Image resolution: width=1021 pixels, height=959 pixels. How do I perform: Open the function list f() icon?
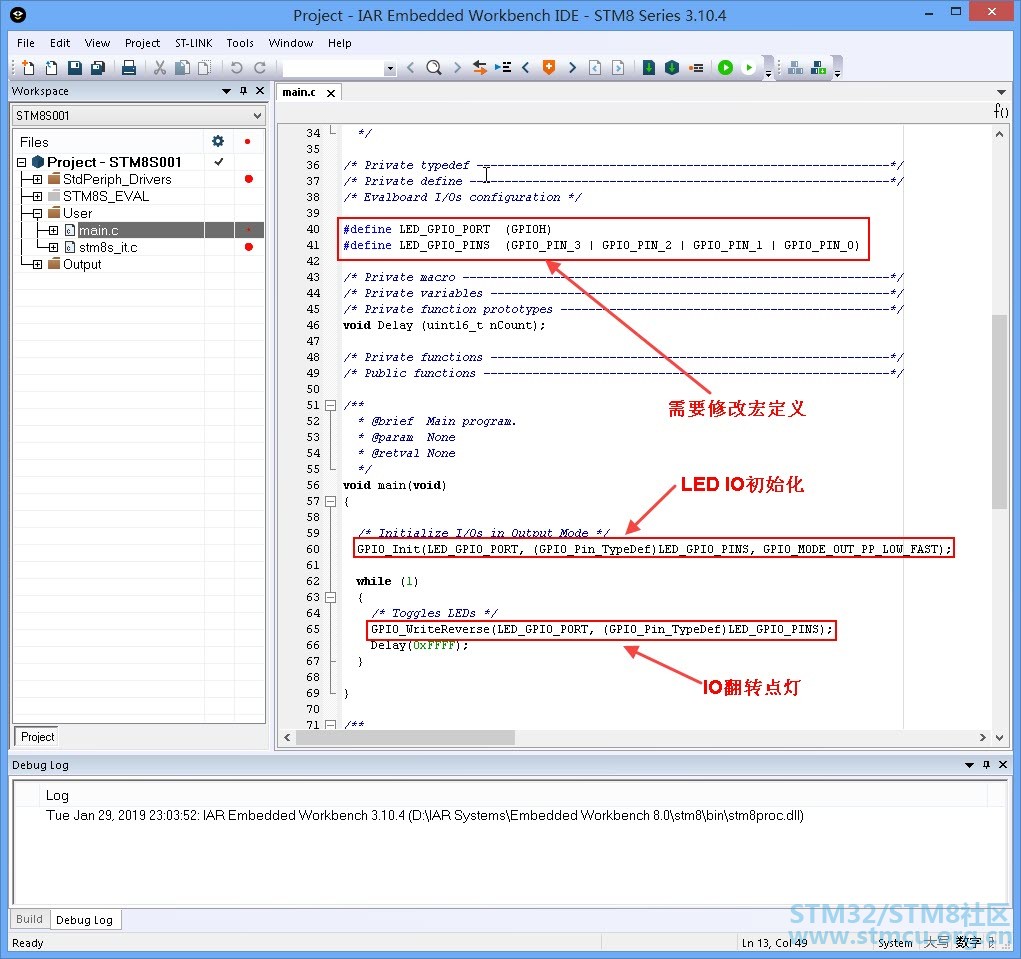pos(1001,111)
